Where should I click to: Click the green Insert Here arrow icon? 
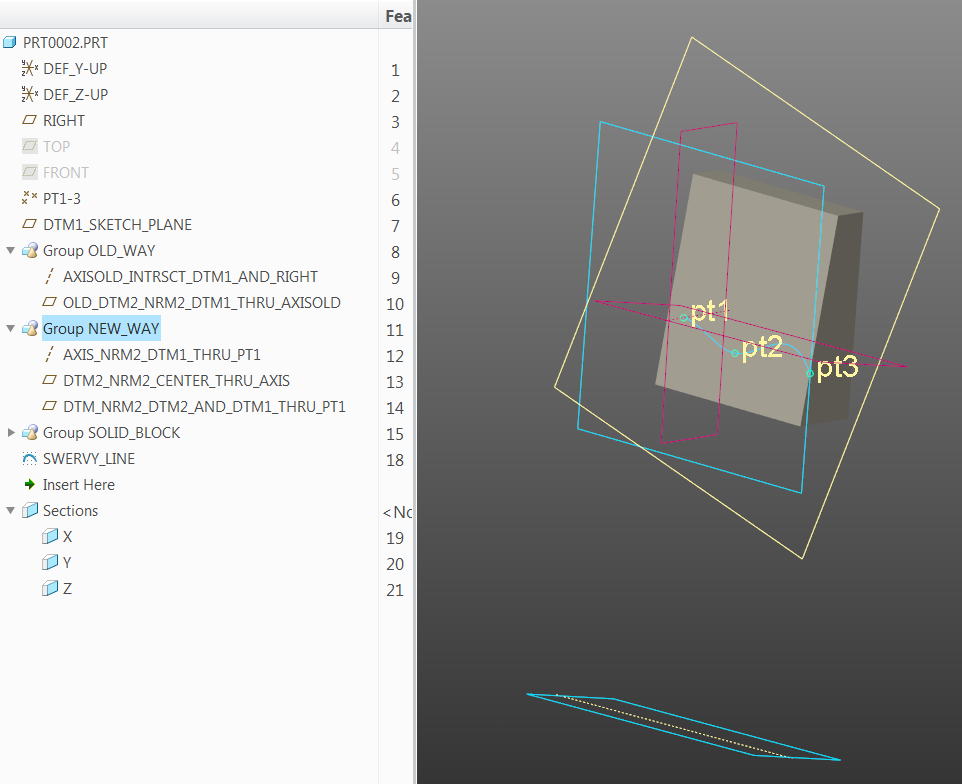[29, 484]
